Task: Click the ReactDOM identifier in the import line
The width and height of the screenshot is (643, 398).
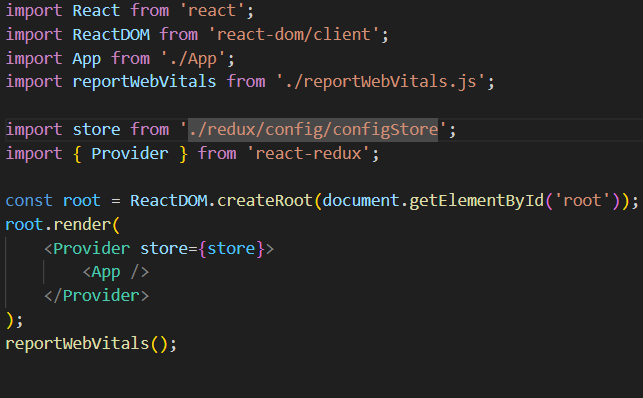Action: click(x=111, y=34)
